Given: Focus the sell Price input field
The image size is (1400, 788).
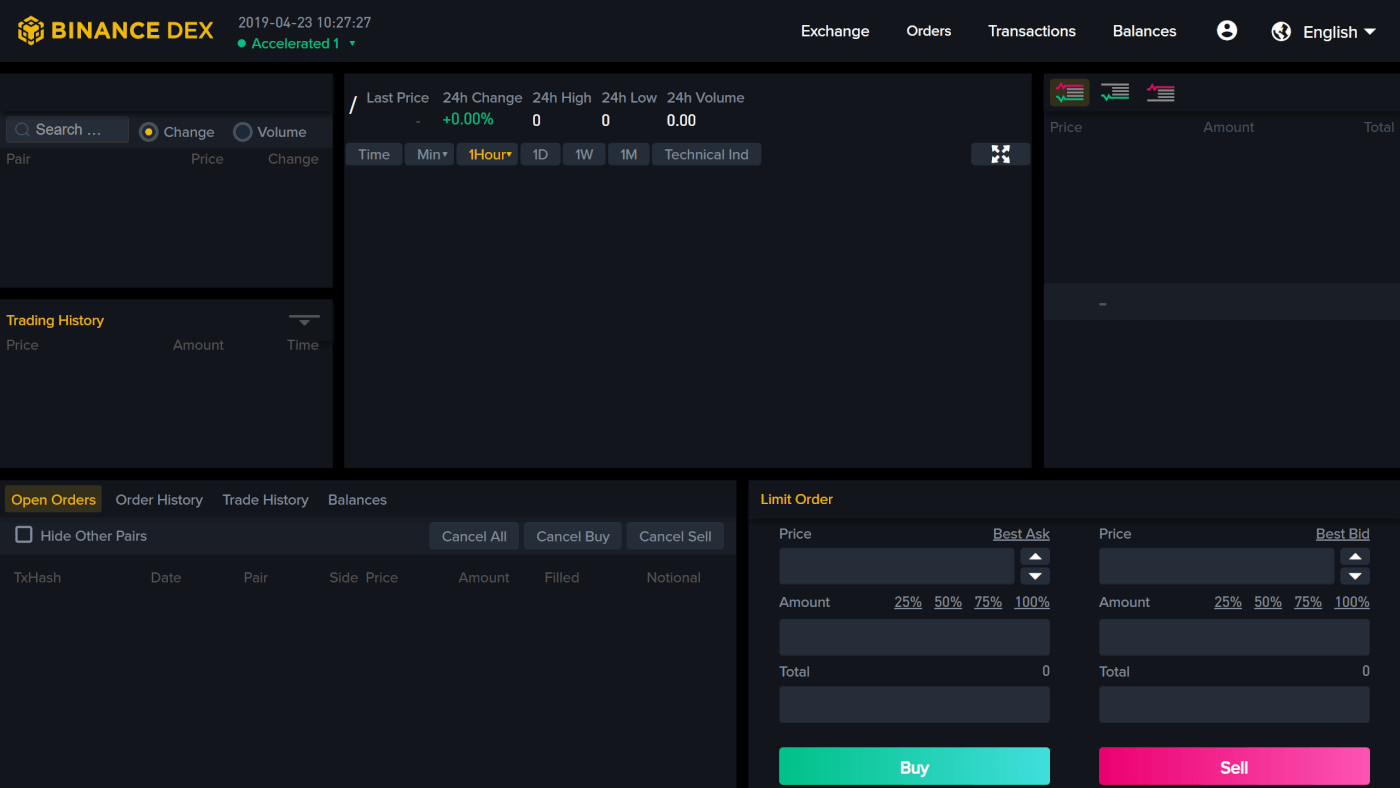Looking at the screenshot, I should 1217,566.
